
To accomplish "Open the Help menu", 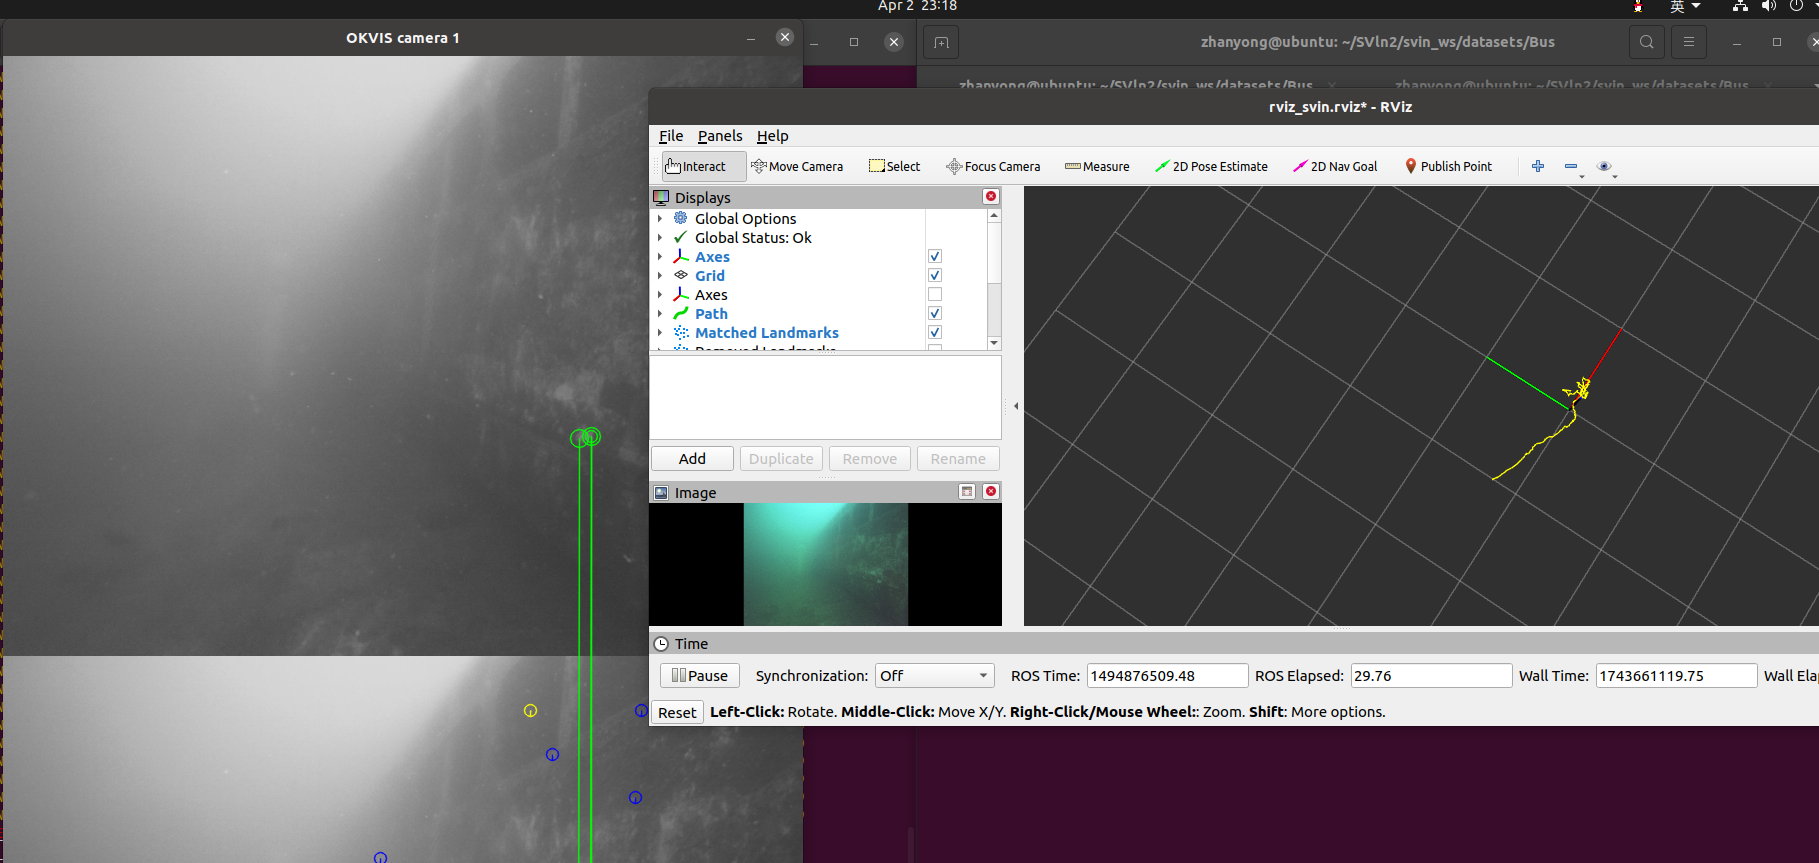I will 772,136.
